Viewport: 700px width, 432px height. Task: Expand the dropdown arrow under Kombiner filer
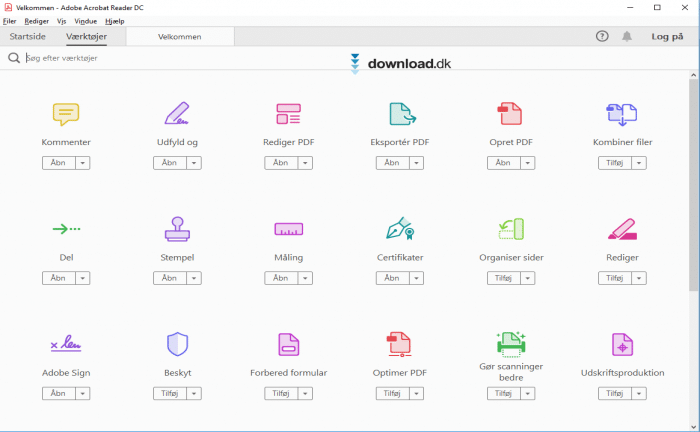[639, 163]
